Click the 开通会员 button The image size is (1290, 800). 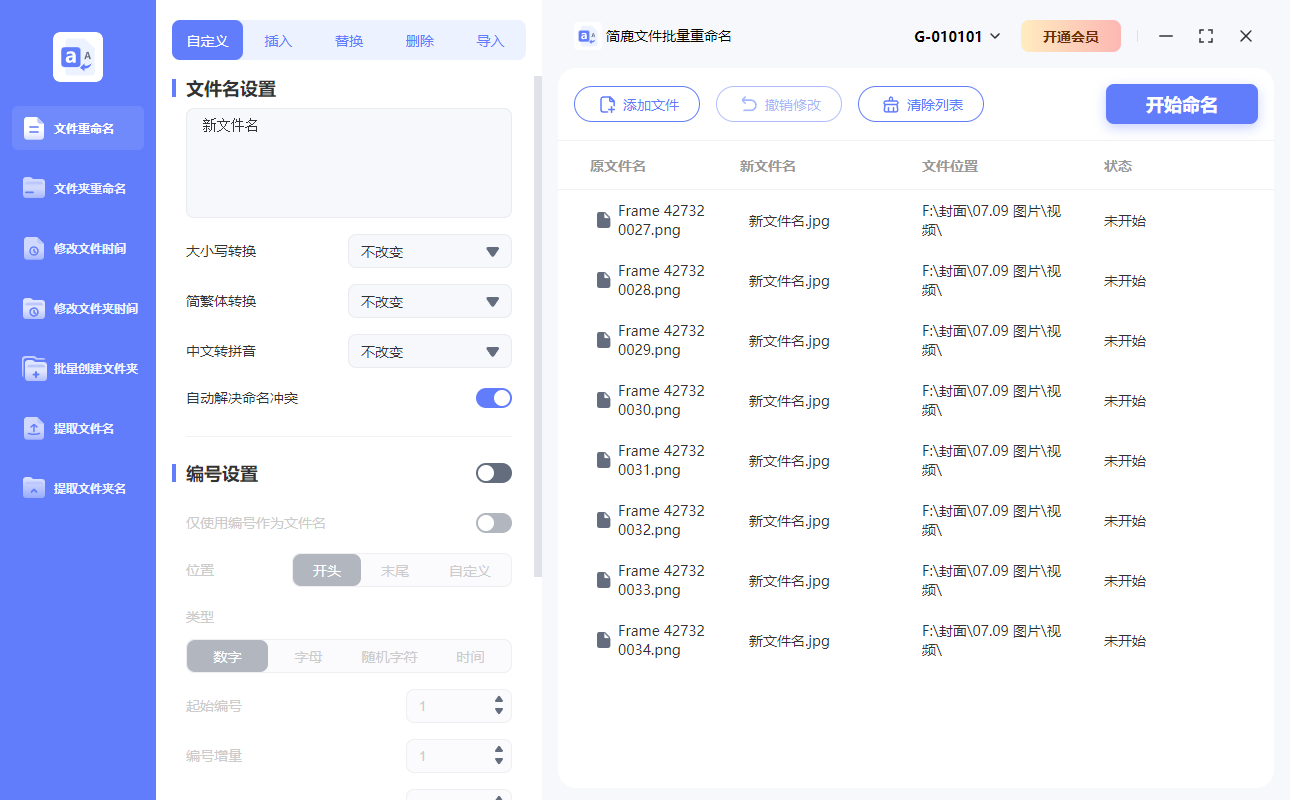tap(1071, 37)
